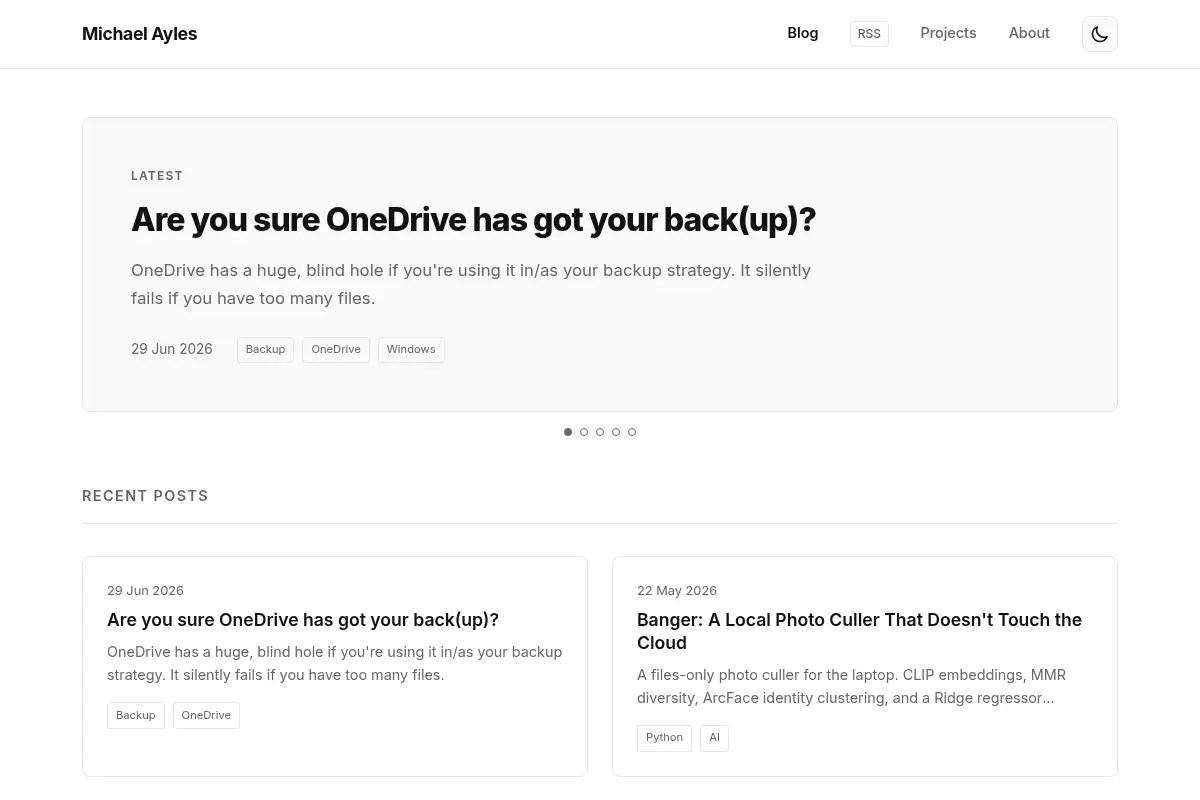1200x800 pixels.
Task: Select the Backup tag in the featured post
Action: [265, 349]
